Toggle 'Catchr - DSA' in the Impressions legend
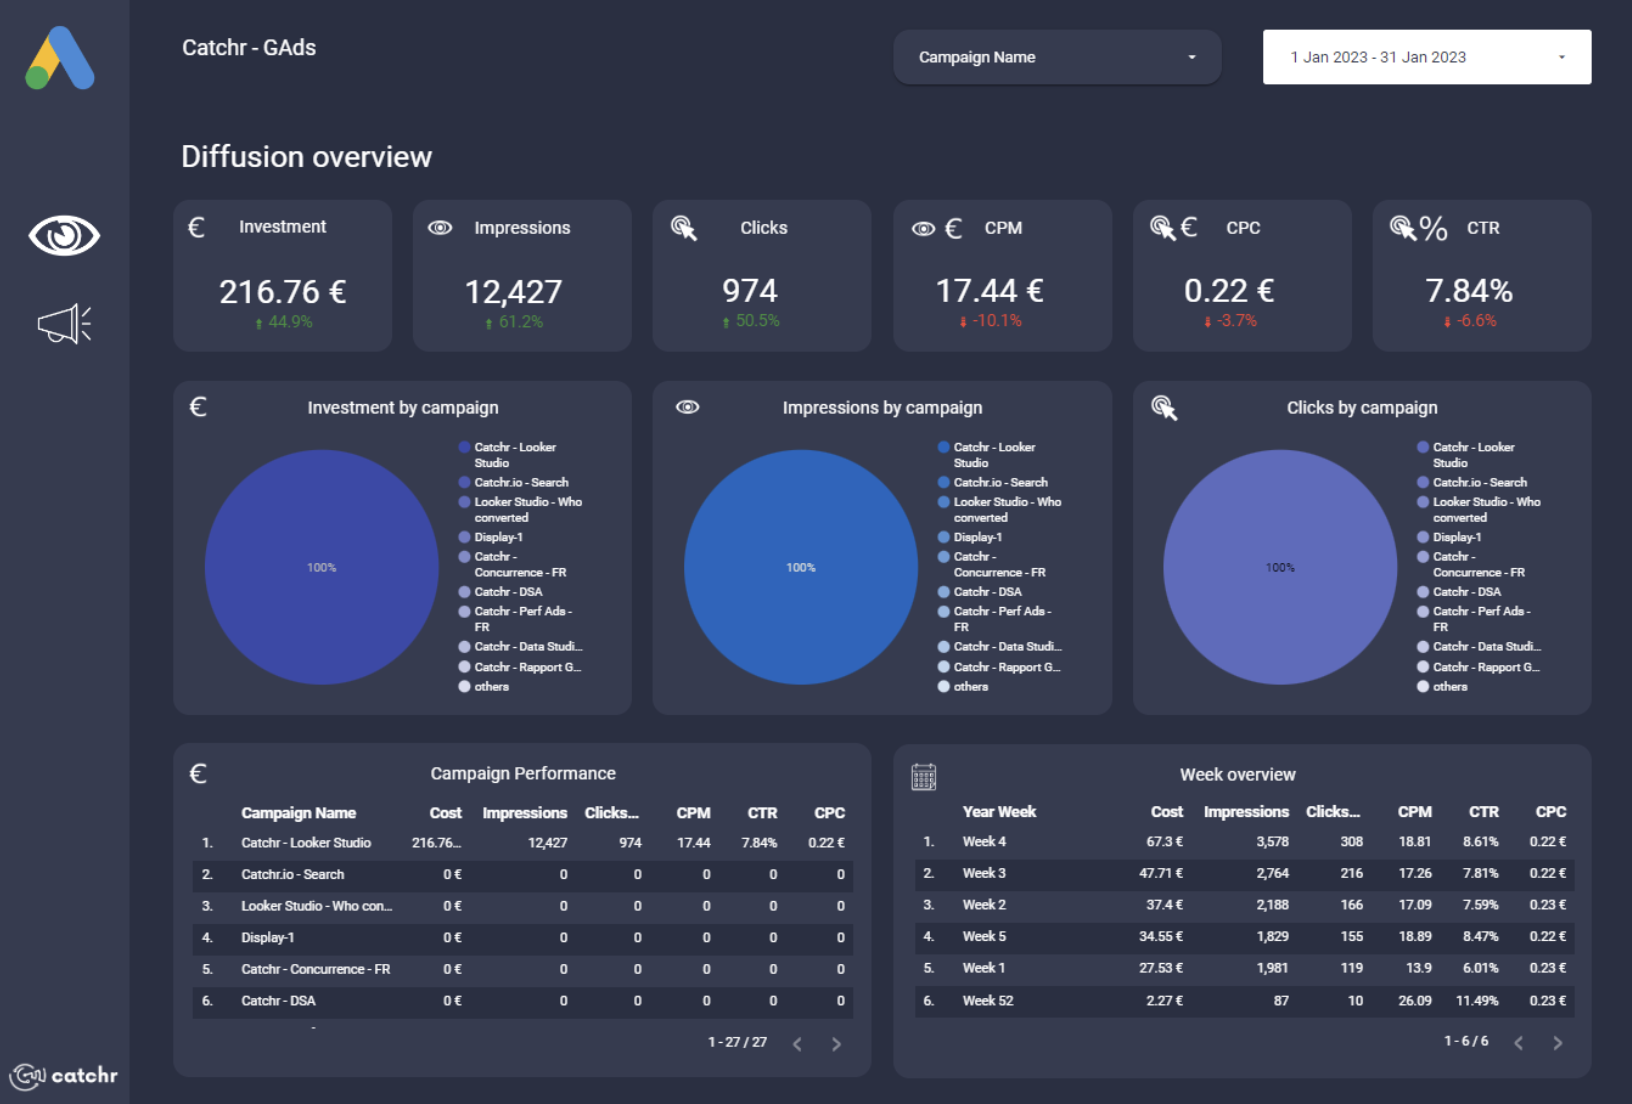The image size is (1632, 1104). tap(988, 591)
